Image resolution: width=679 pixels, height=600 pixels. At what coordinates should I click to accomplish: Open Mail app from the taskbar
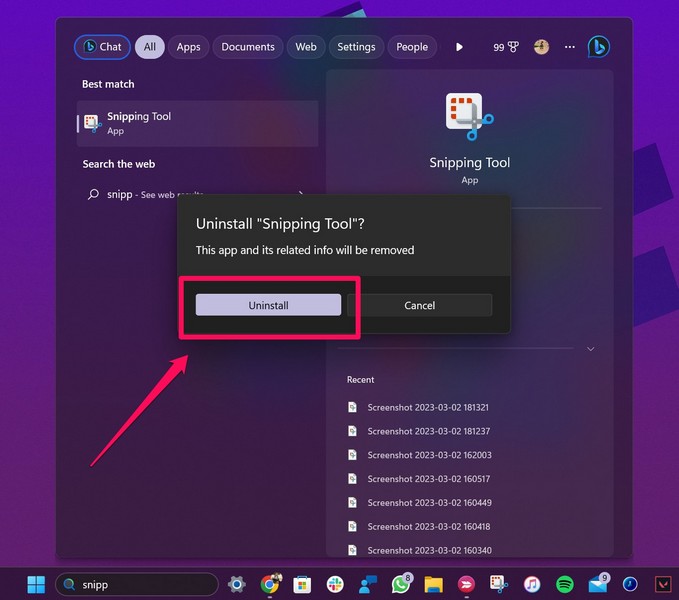coord(598,584)
